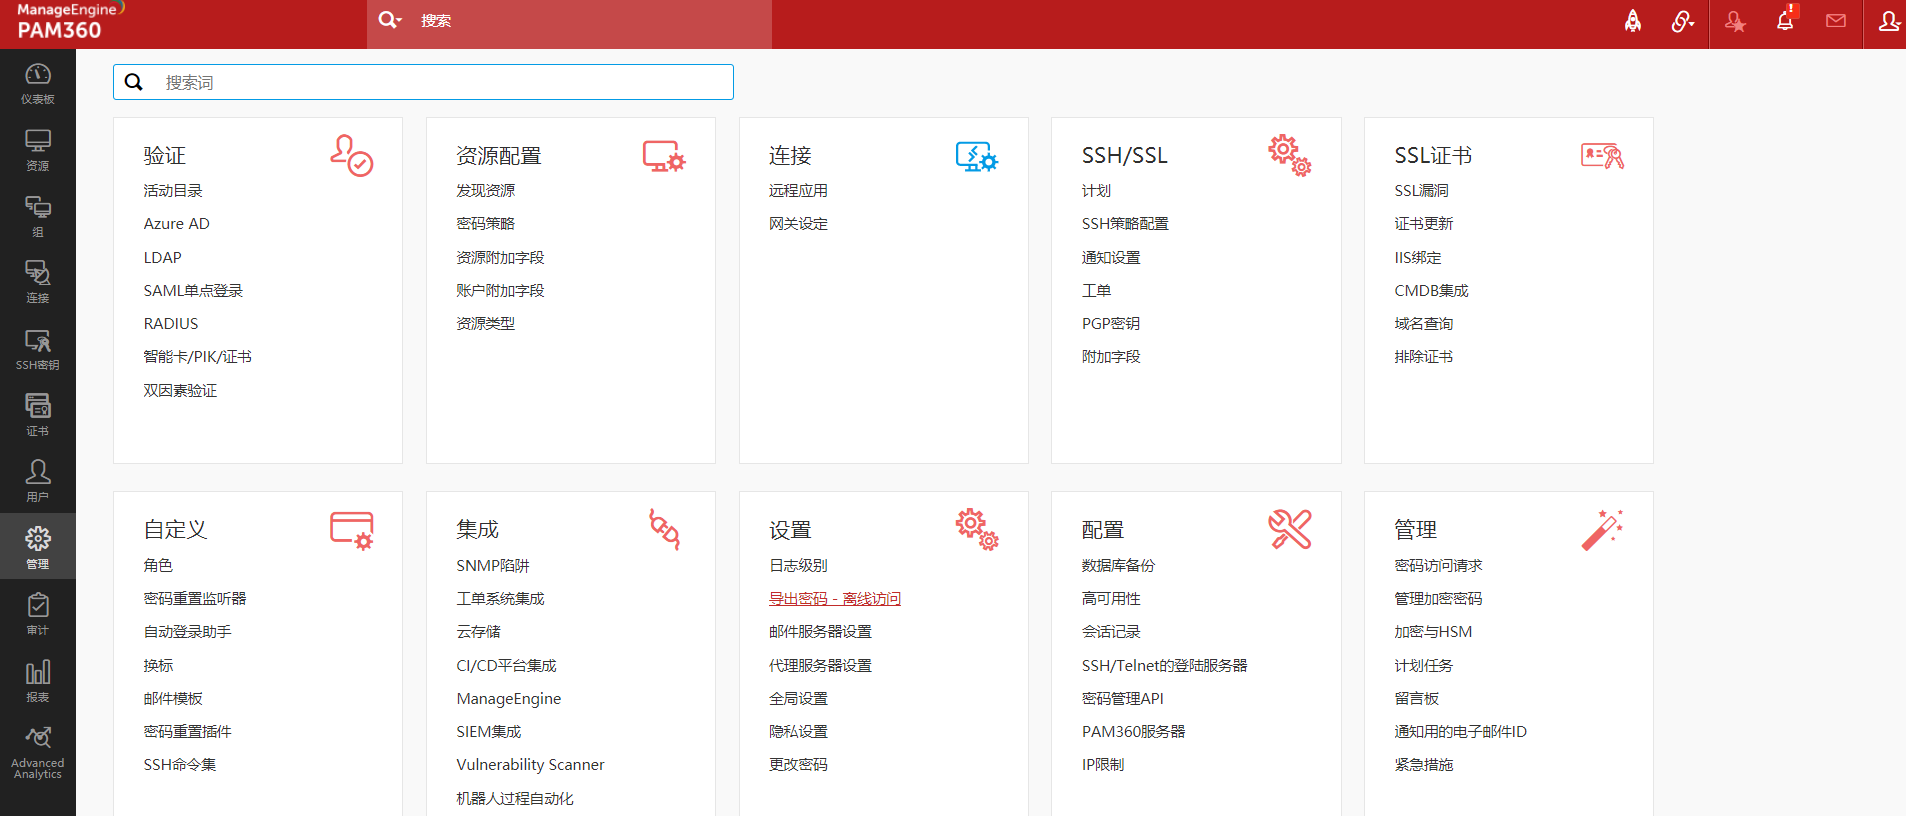Open the 组 groups section in sidebar

(38, 216)
